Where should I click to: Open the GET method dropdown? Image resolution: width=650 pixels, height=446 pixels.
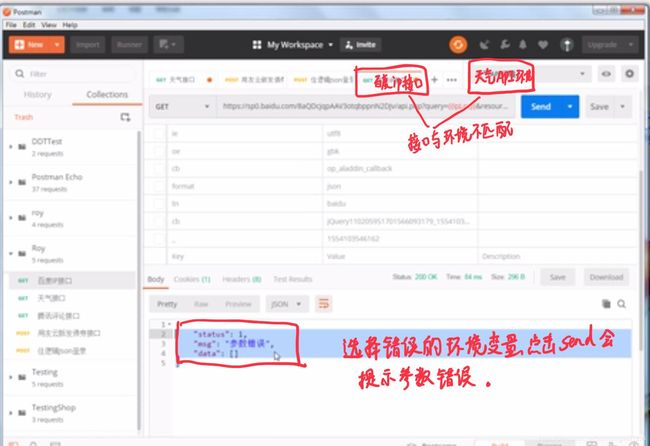point(182,107)
